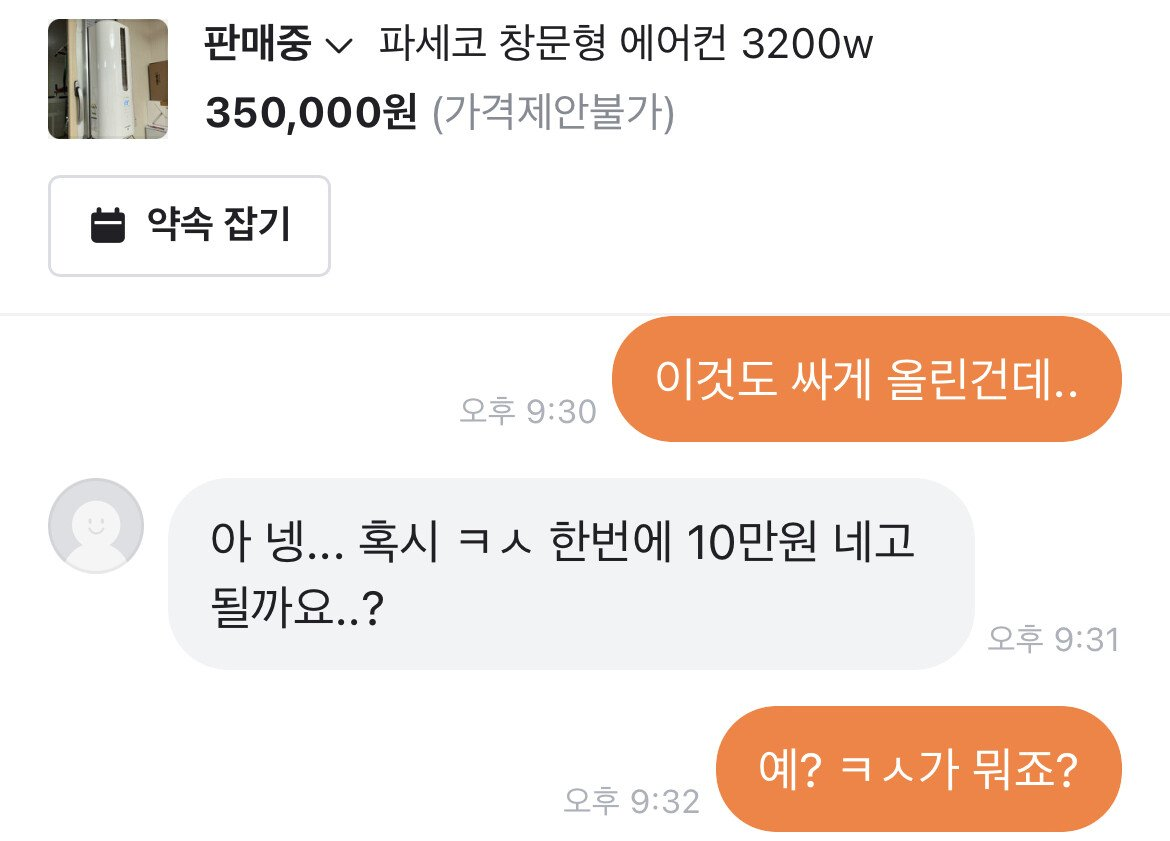Select the 예? ㅋㅅ가 뭐죠? message bubble
The image size is (1170, 841).
point(919,769)
